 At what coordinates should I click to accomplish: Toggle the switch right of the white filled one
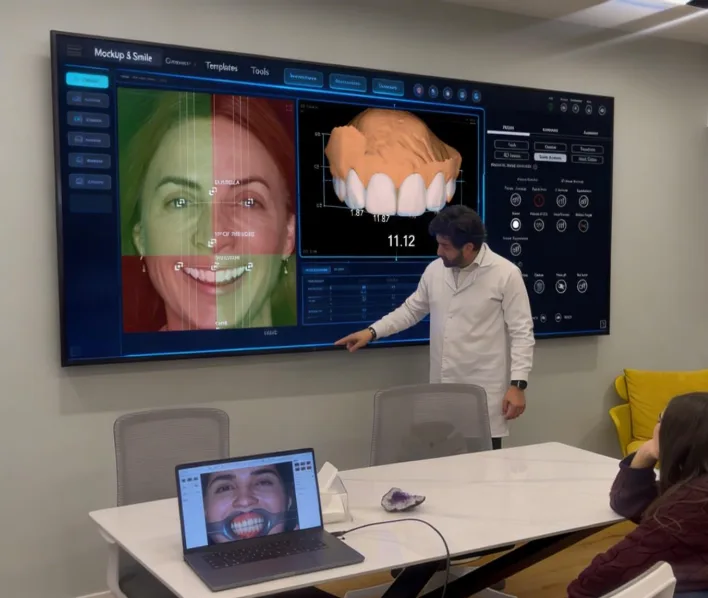pos(538,224)
